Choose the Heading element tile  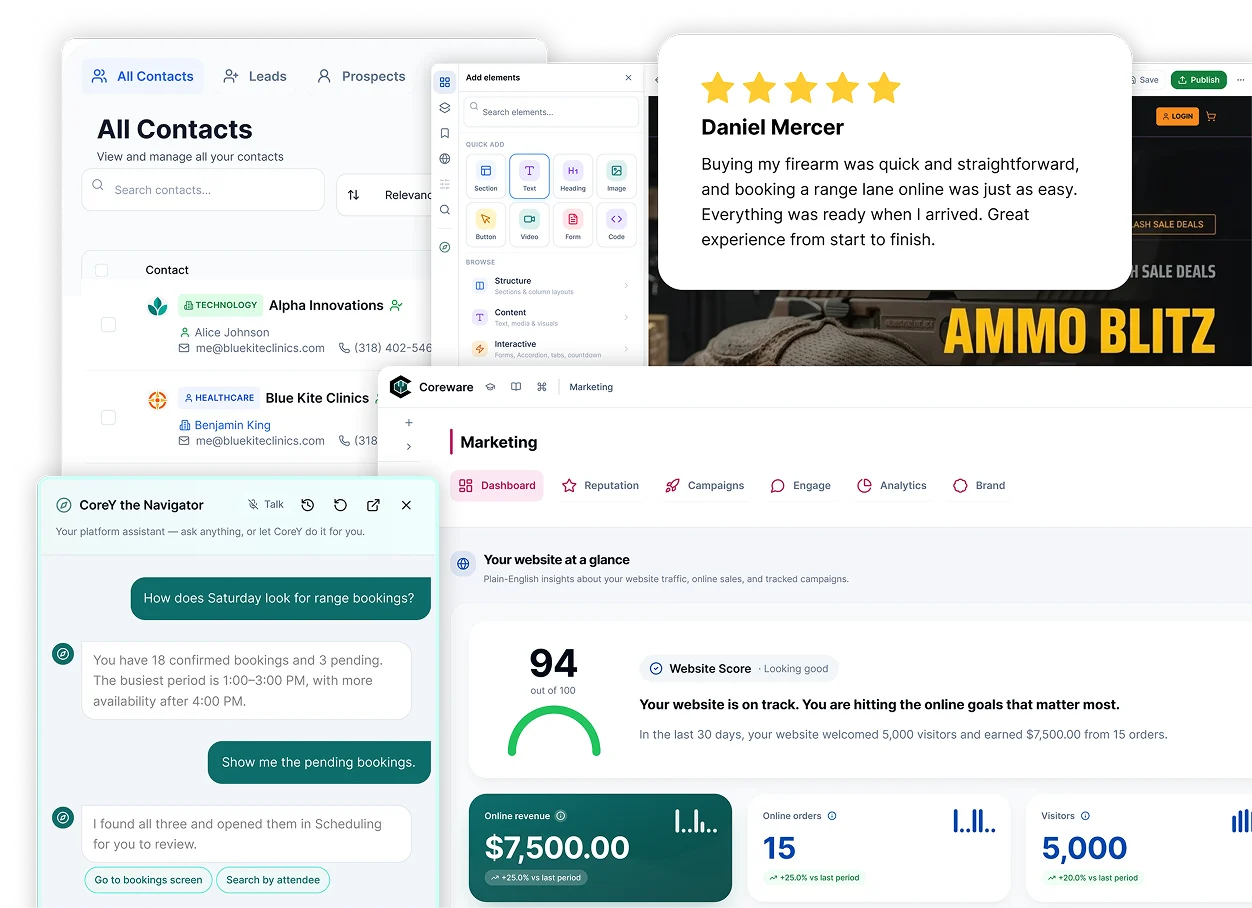coord(573,175)
